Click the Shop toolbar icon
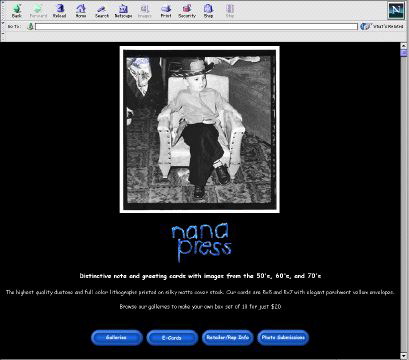Image resolution: width=409 pixels, height=360 pixels. tap(208, 11)
